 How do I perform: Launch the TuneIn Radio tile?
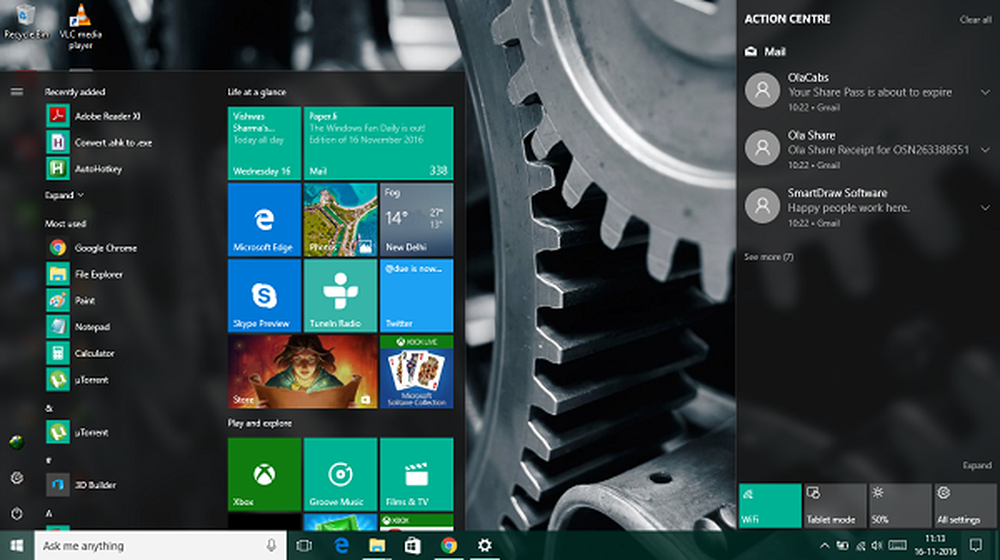click(x=341, y=296)
